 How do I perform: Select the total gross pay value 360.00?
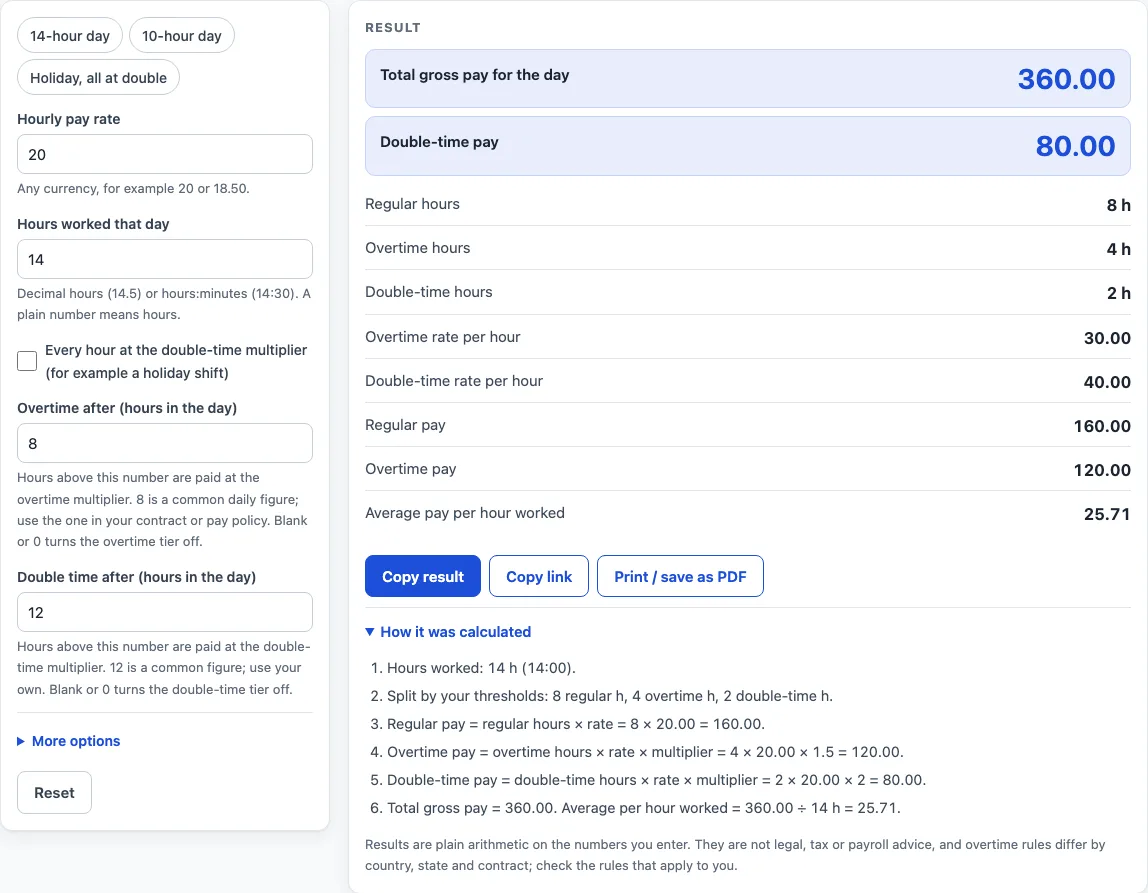click(1066, 79)
